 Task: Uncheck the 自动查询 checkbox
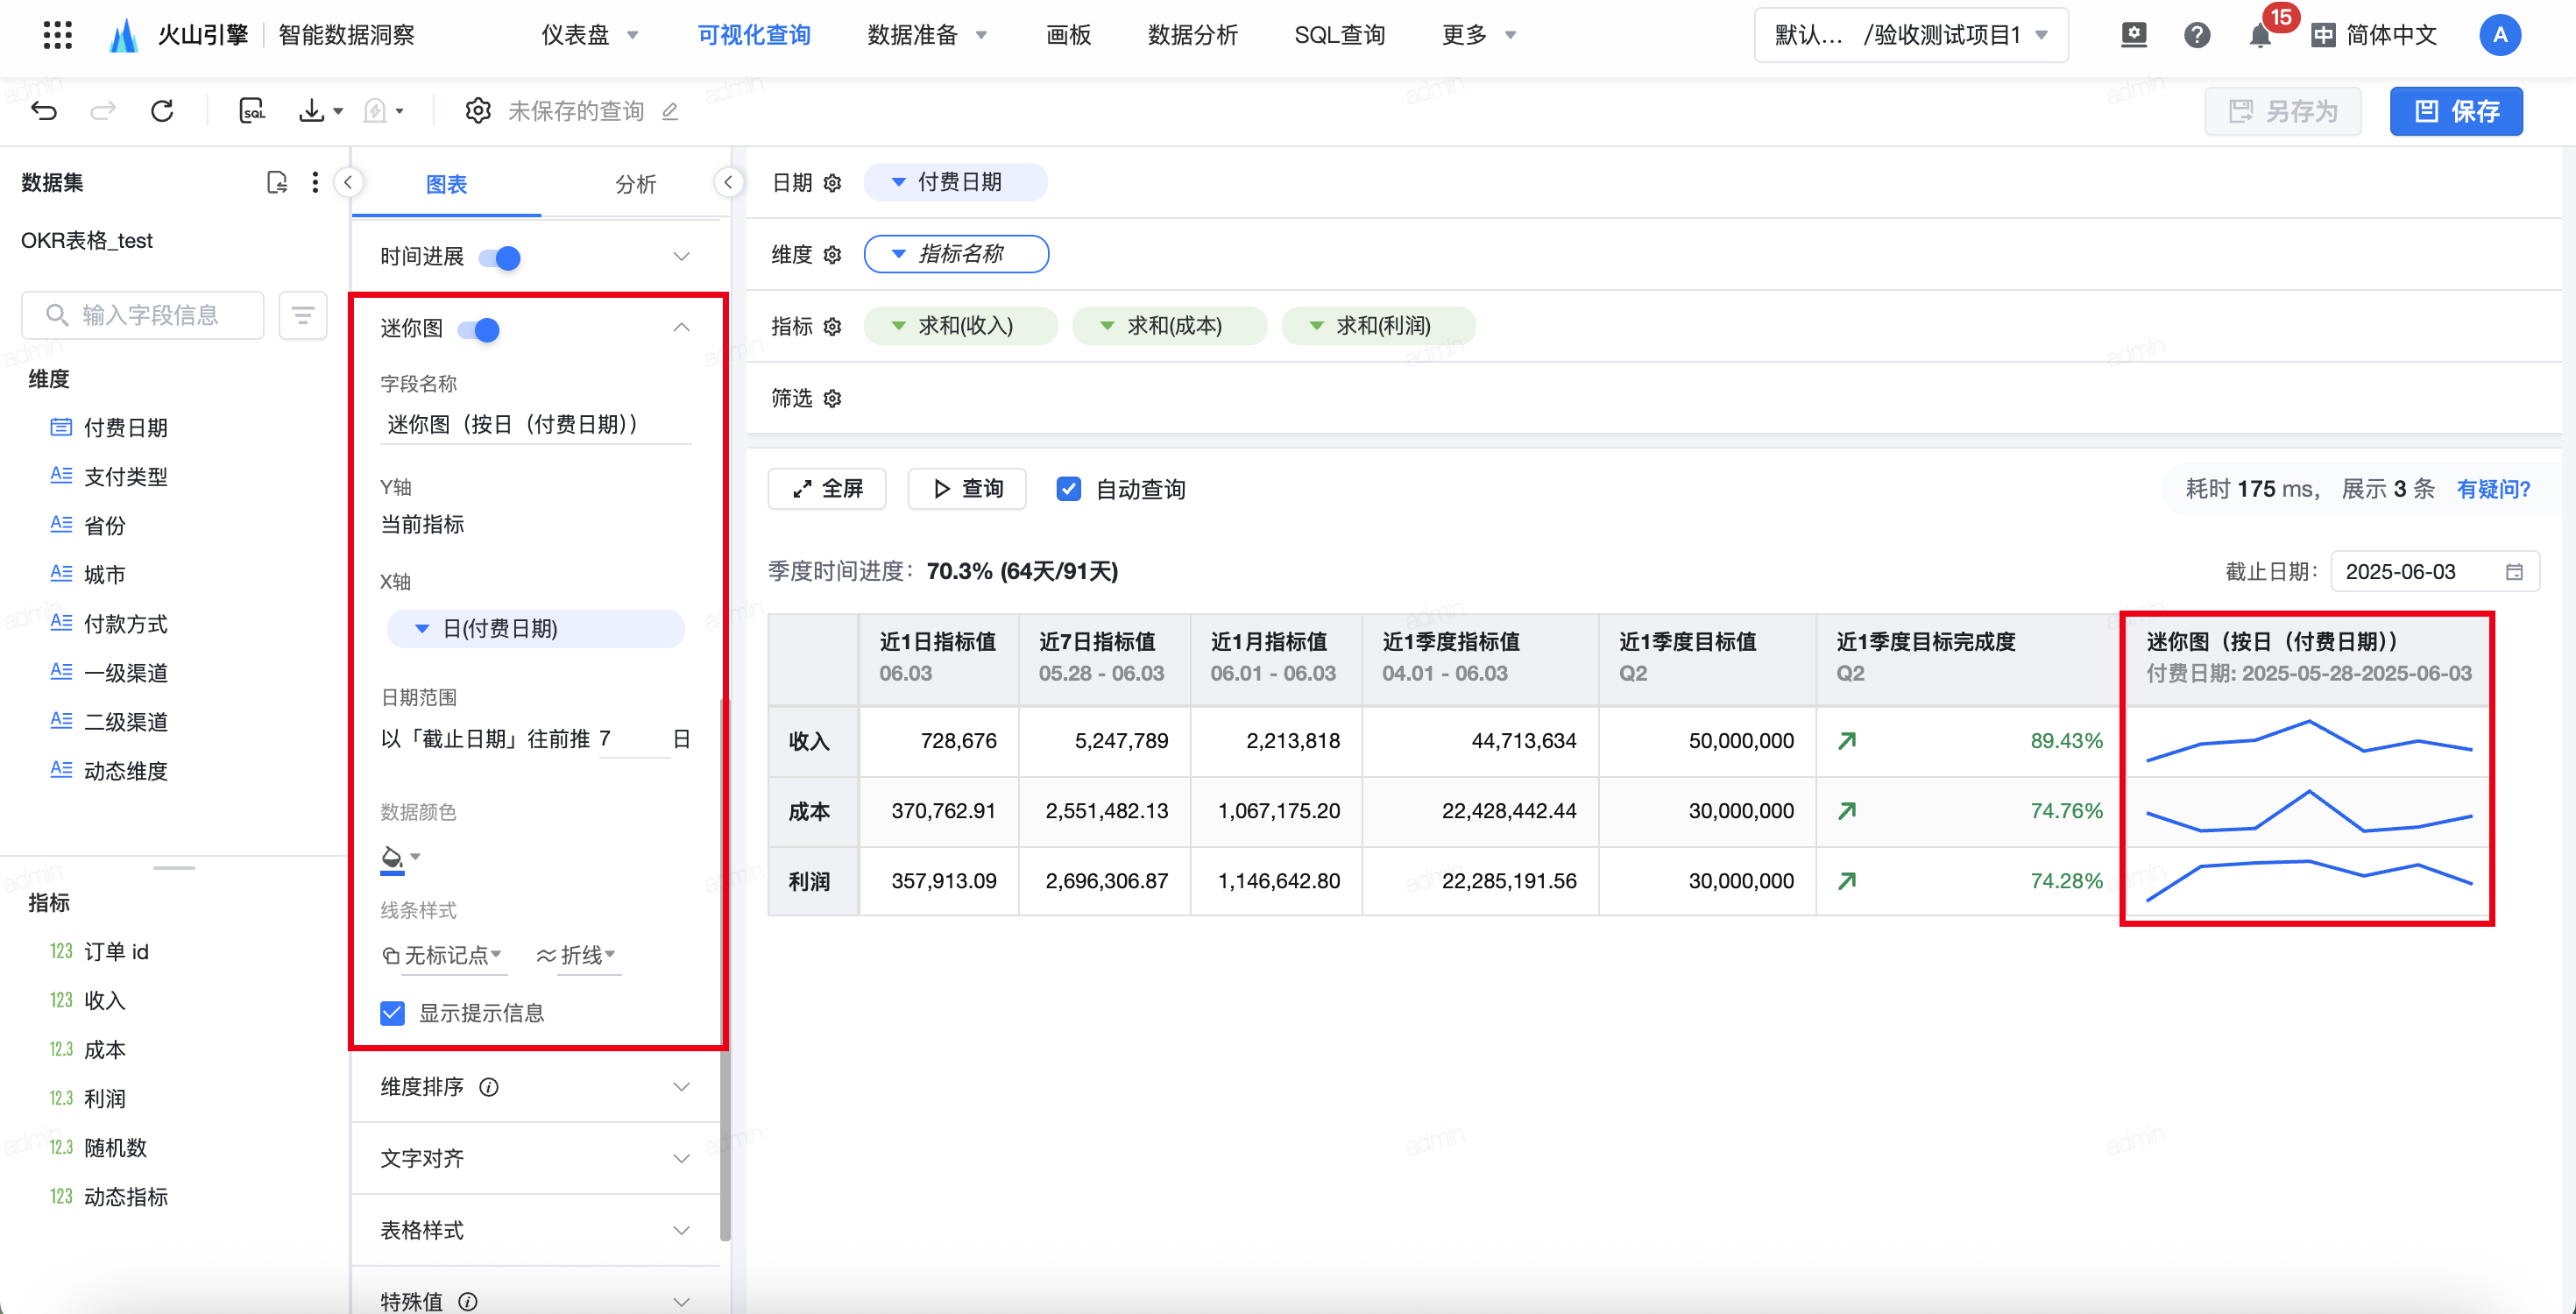click(1069, 489)
